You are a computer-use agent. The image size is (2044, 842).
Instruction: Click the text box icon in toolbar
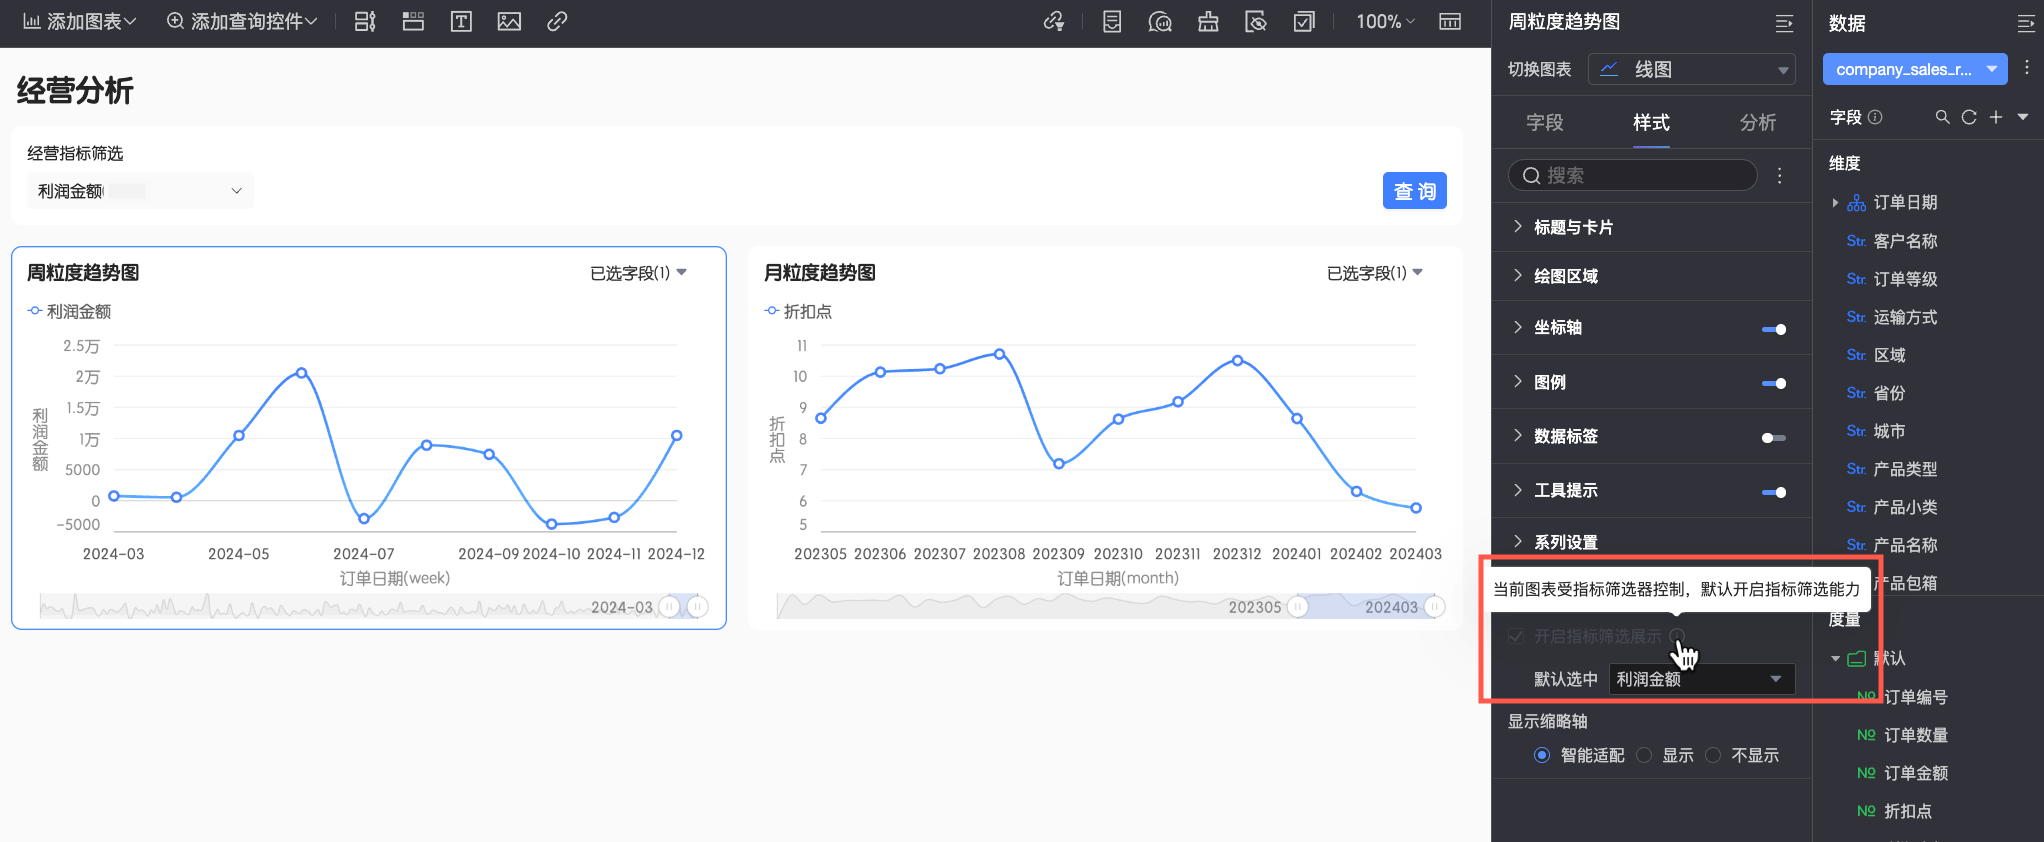coord(461,22)
